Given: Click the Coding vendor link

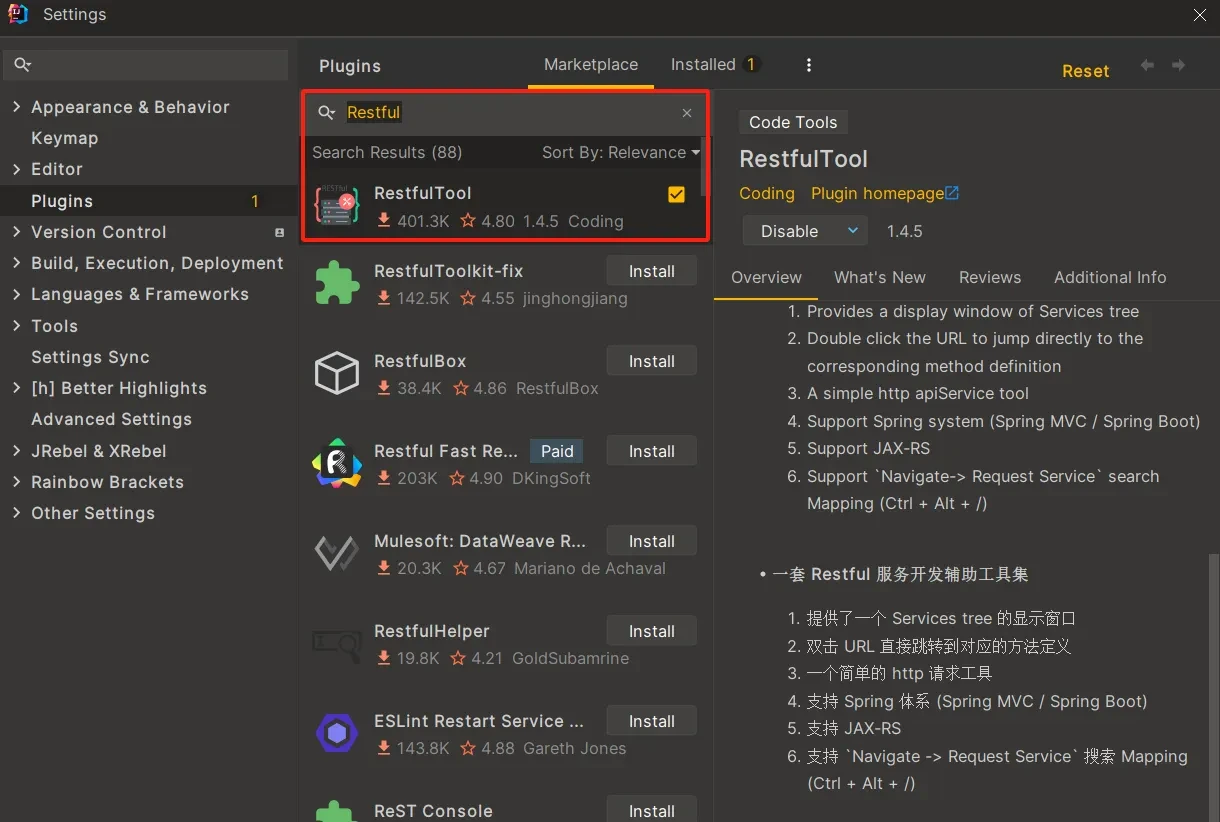Looking at the screenshot, I should pos(767,193).
